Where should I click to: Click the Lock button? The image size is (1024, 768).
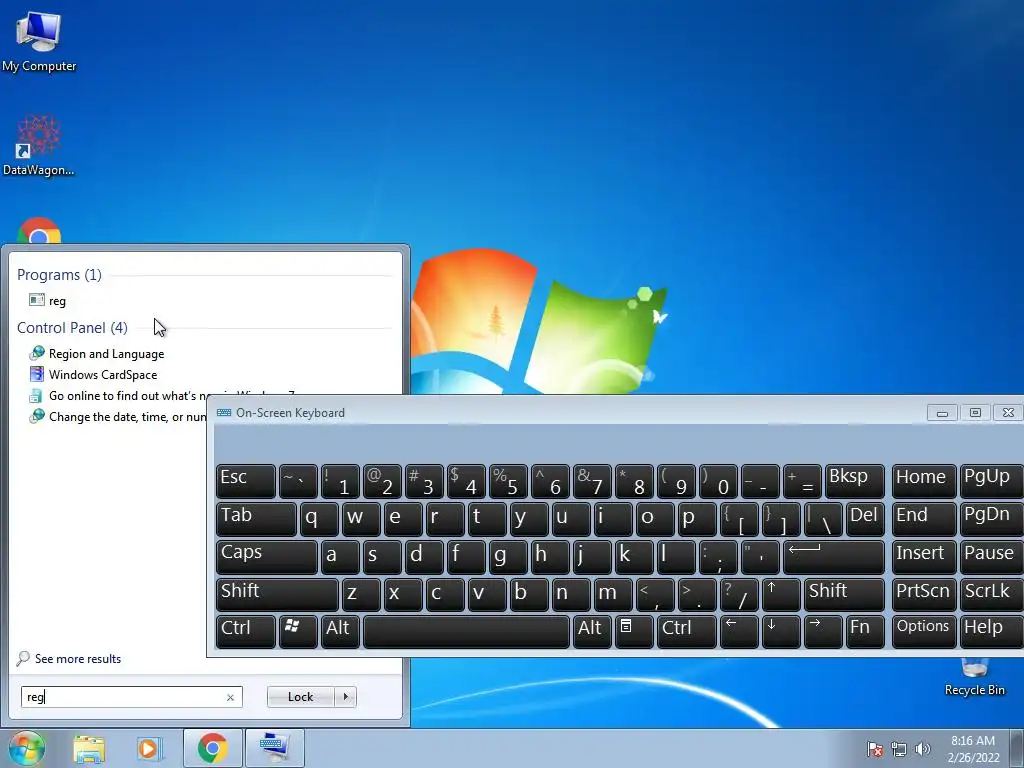(300, 697)
